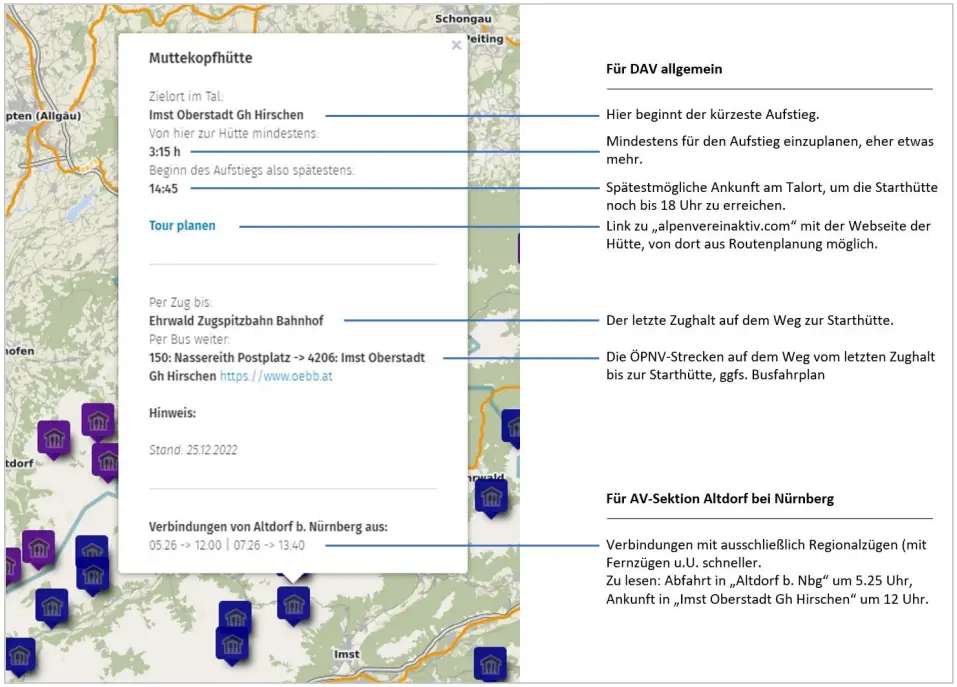Open the cut-off blue hut marker above Ehrwald
The image size is (957, 687).
click(x=512, y=426)
